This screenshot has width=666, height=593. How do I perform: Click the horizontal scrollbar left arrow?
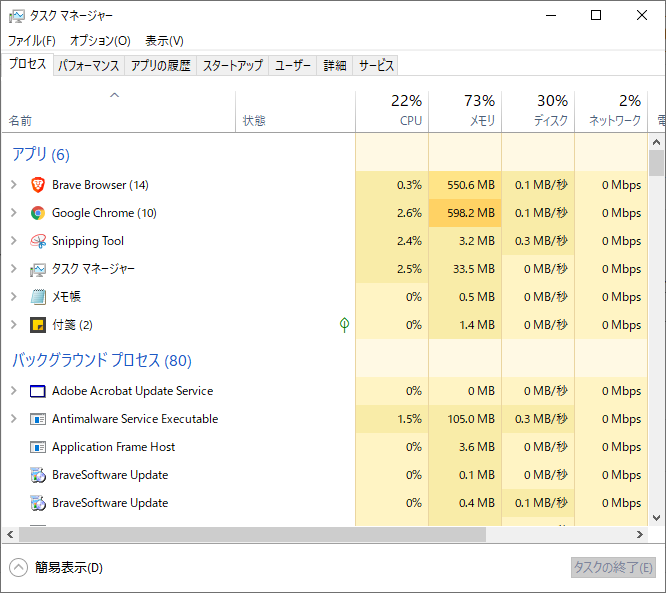[10, 535]
